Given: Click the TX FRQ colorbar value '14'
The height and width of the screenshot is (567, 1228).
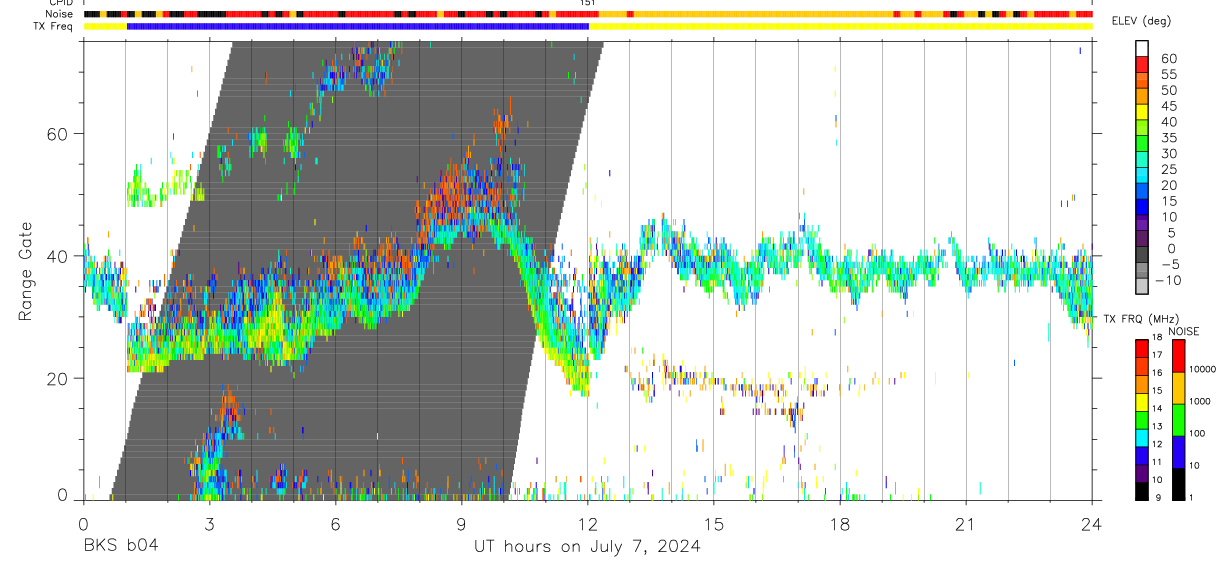Looking at the screenshot, I should 1157,409.
